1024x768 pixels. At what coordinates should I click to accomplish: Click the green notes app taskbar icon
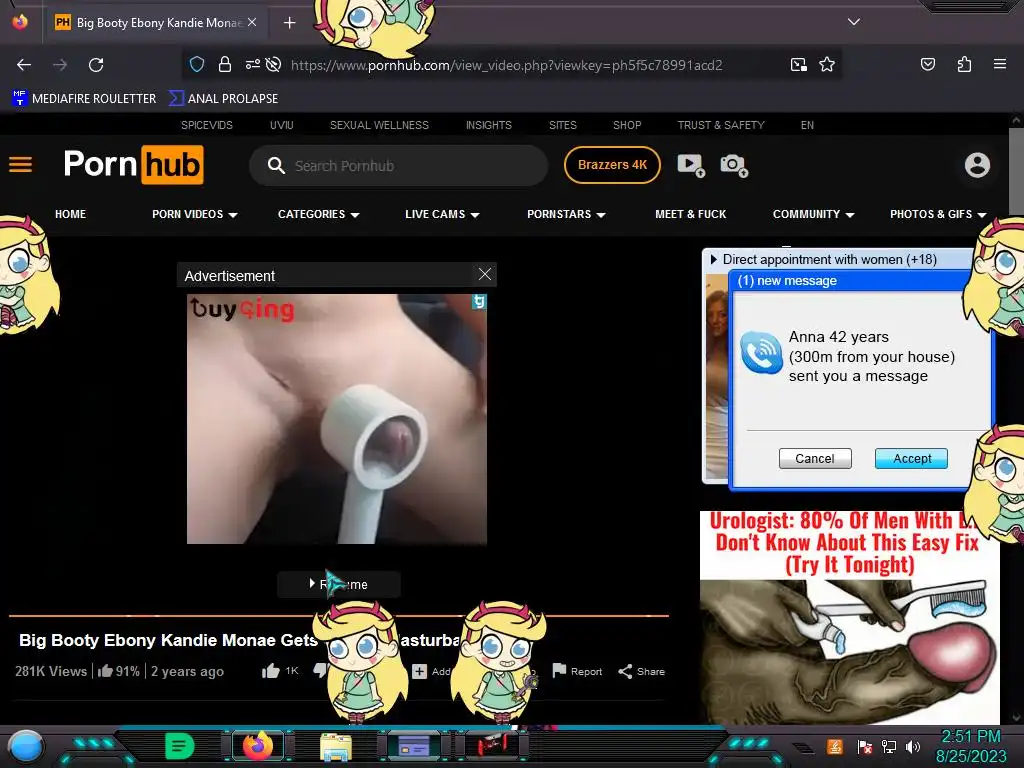coord(180,745)
